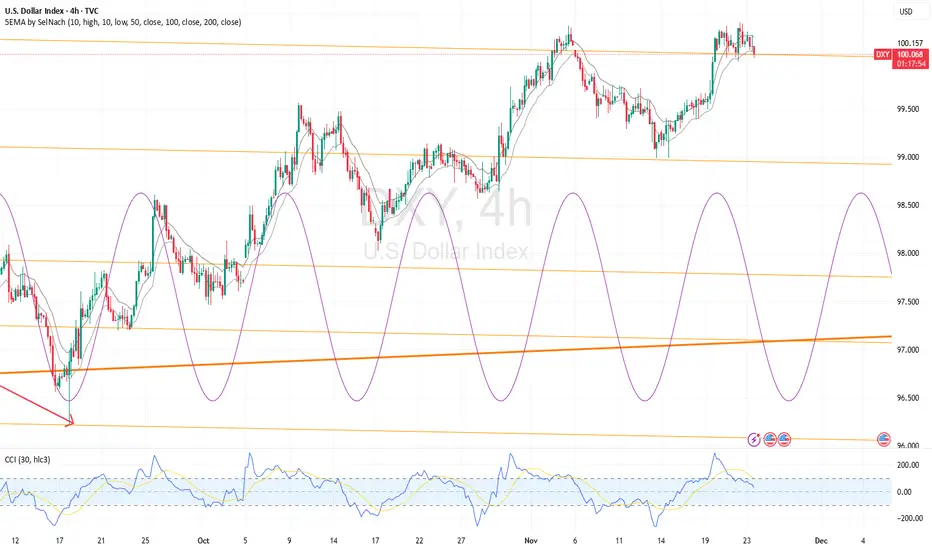This screenshot has width=932, height=550.
Task: Click the CCI 200.00 scale value
Action: [908, 465]
